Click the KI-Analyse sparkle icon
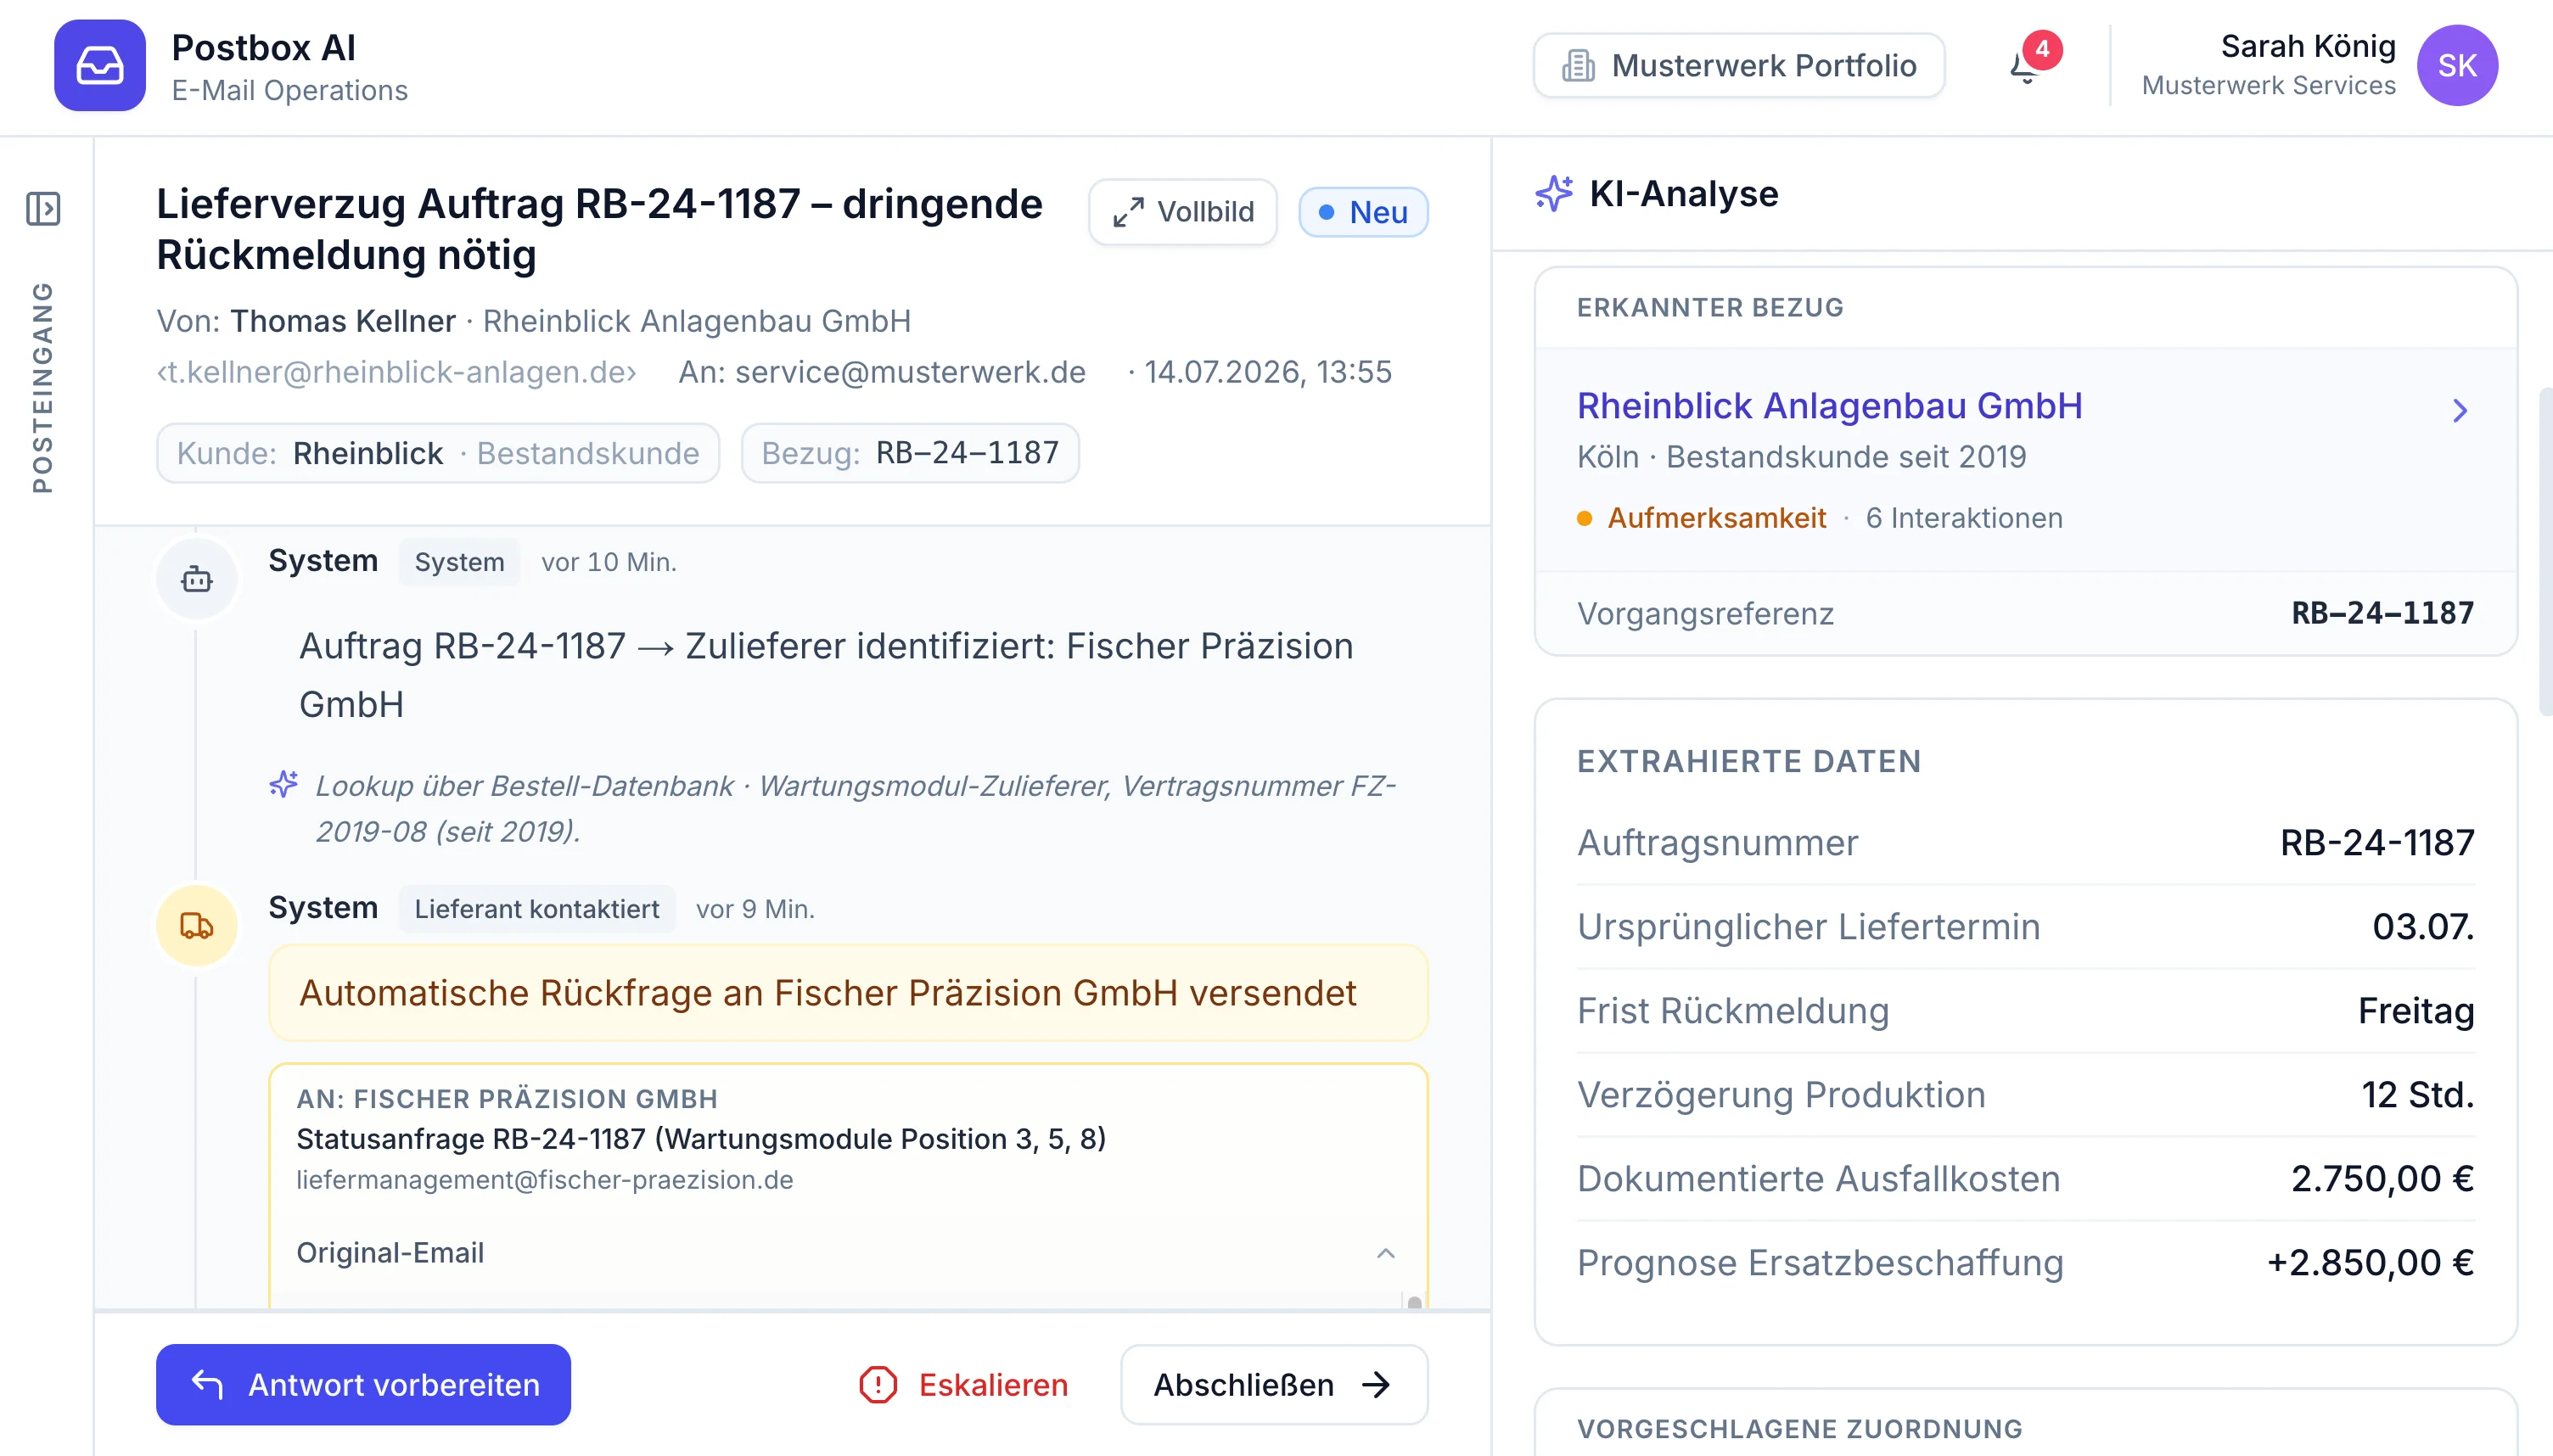Screen dimensions: 2553x1456 1554,194
